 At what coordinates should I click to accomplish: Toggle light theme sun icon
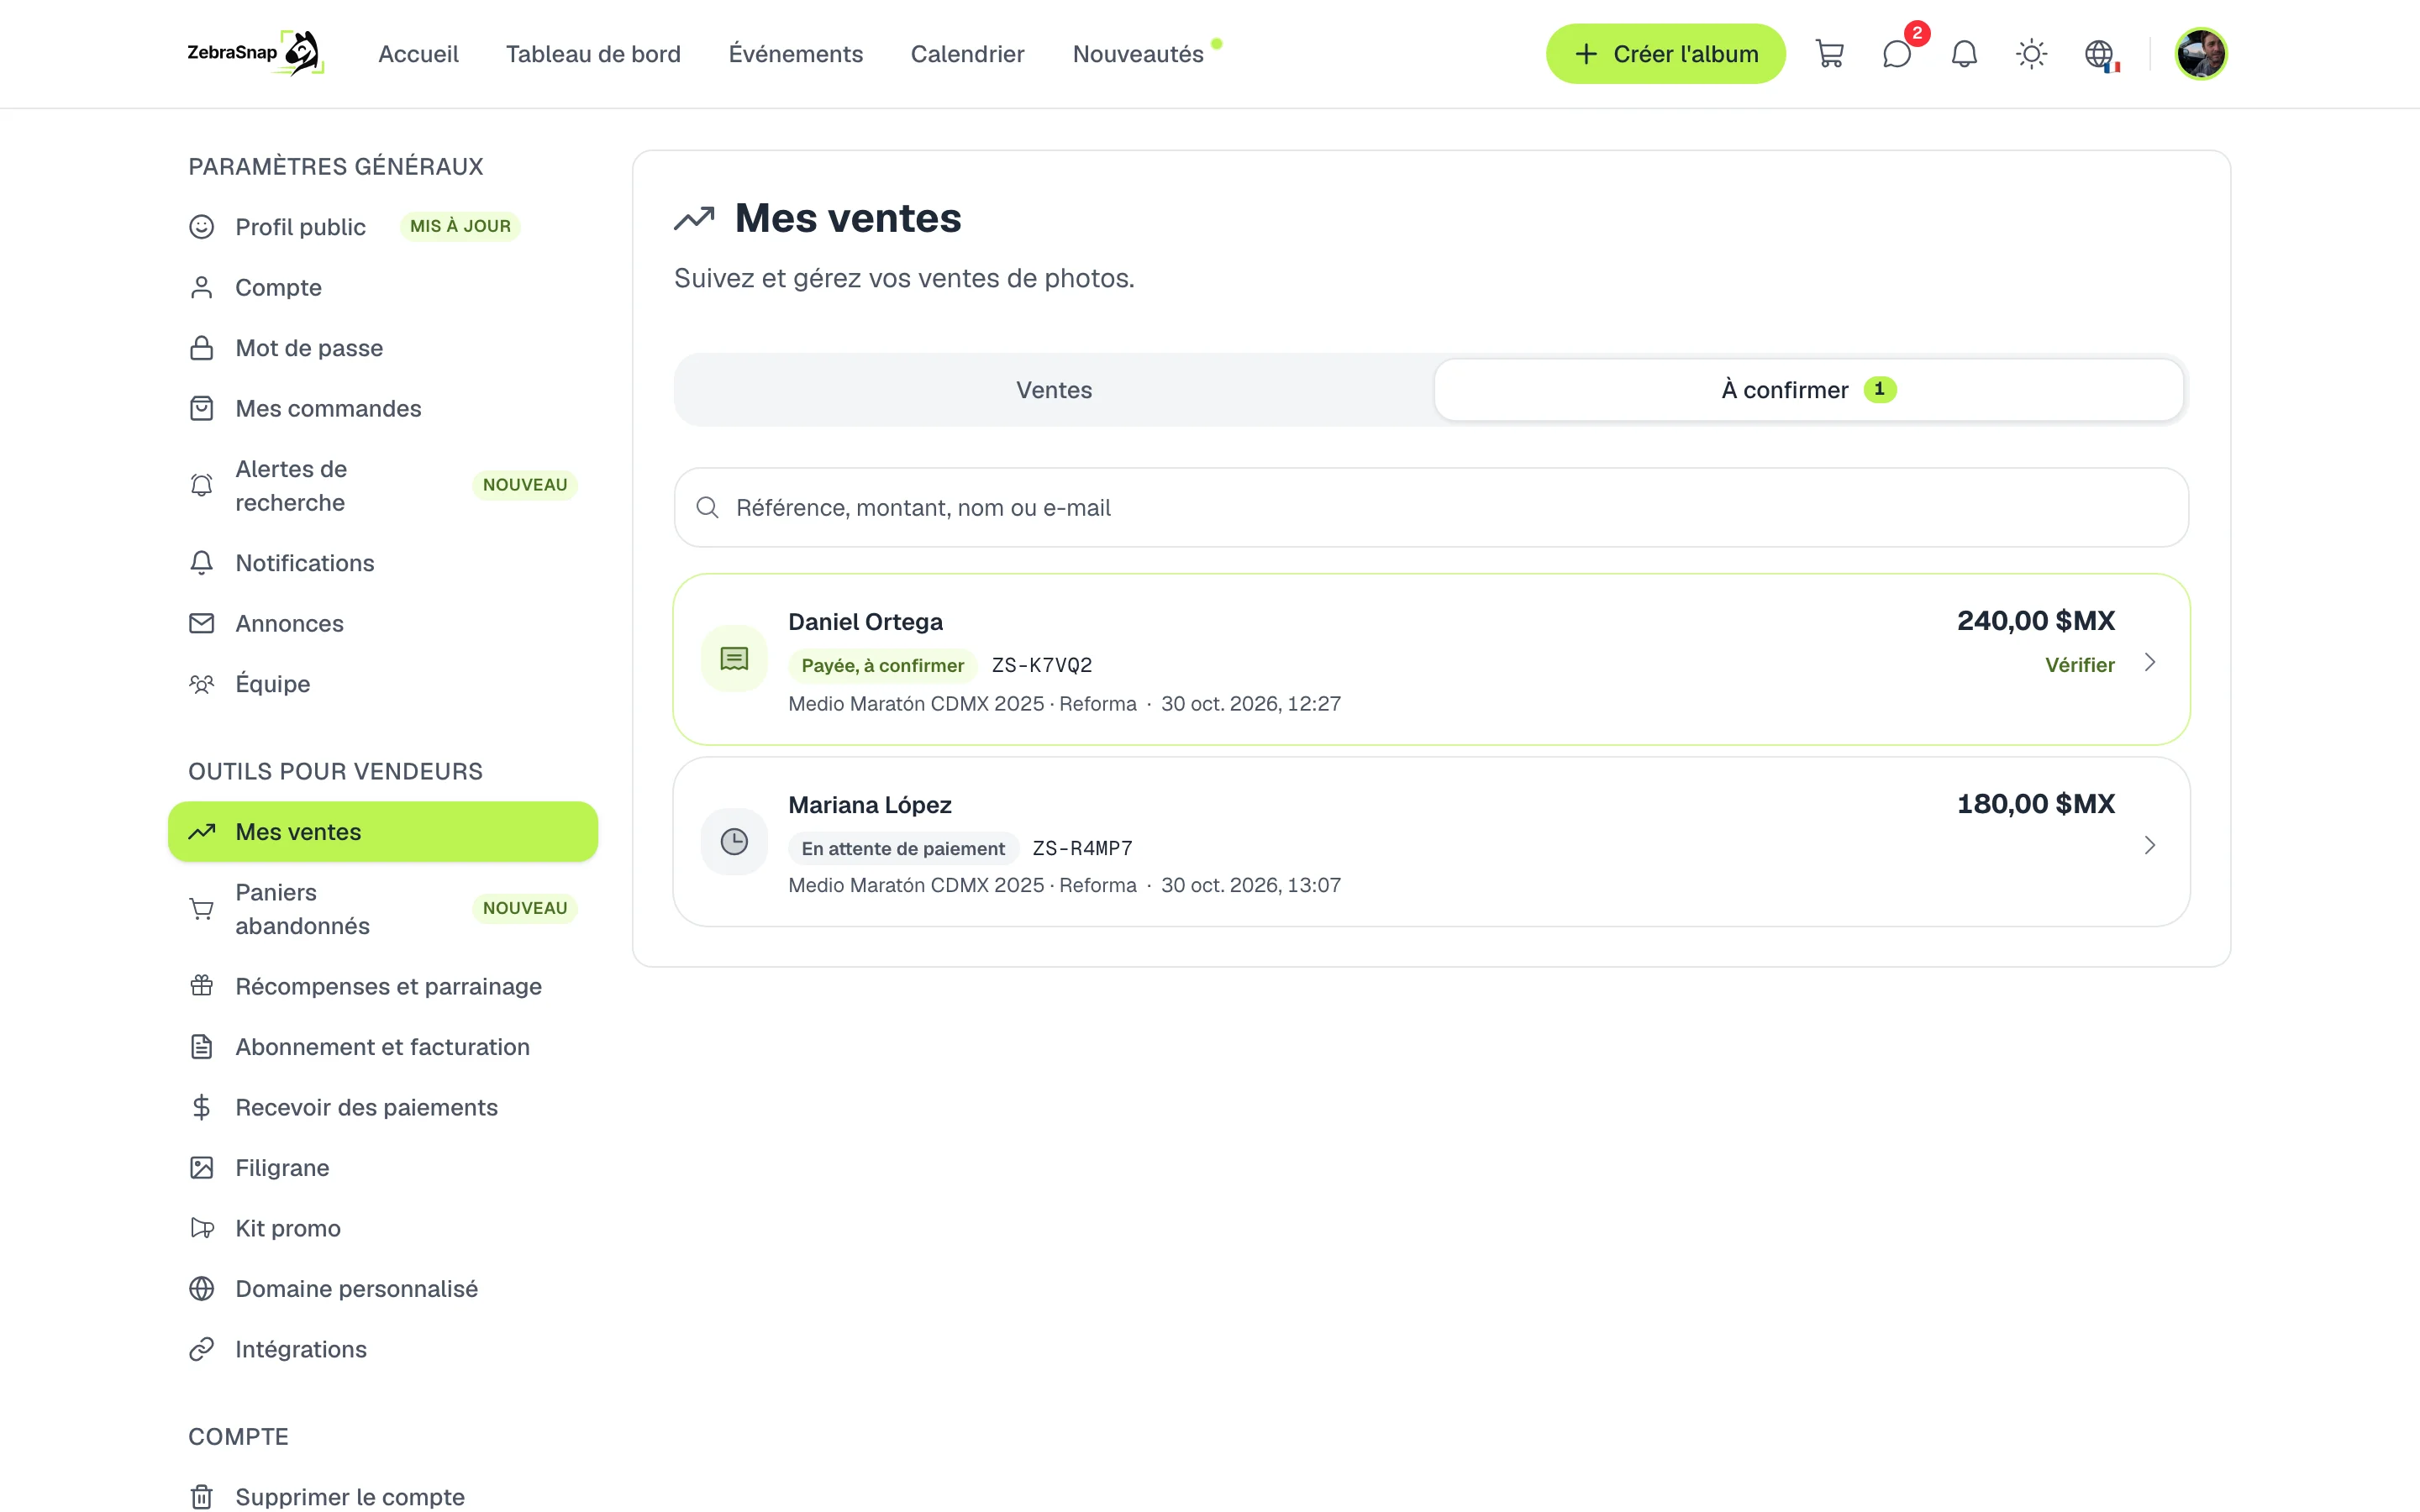click(x=2031, y=54)
